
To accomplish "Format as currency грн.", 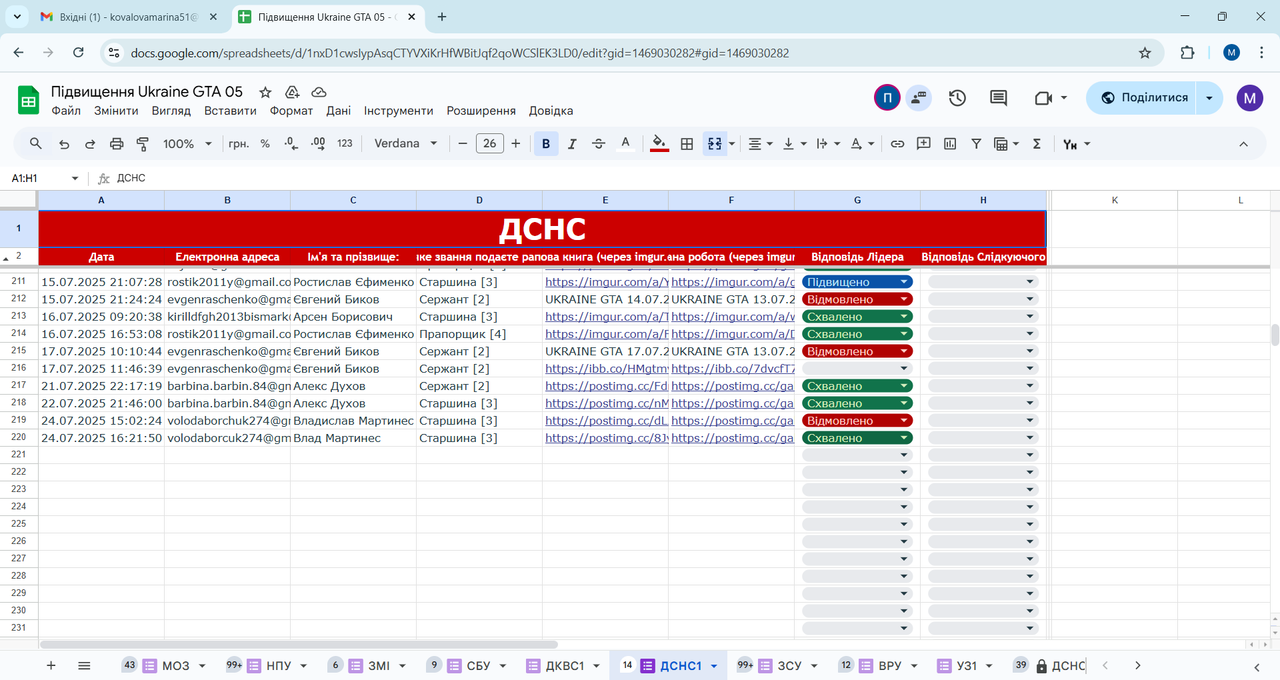I will click(239, 144).
